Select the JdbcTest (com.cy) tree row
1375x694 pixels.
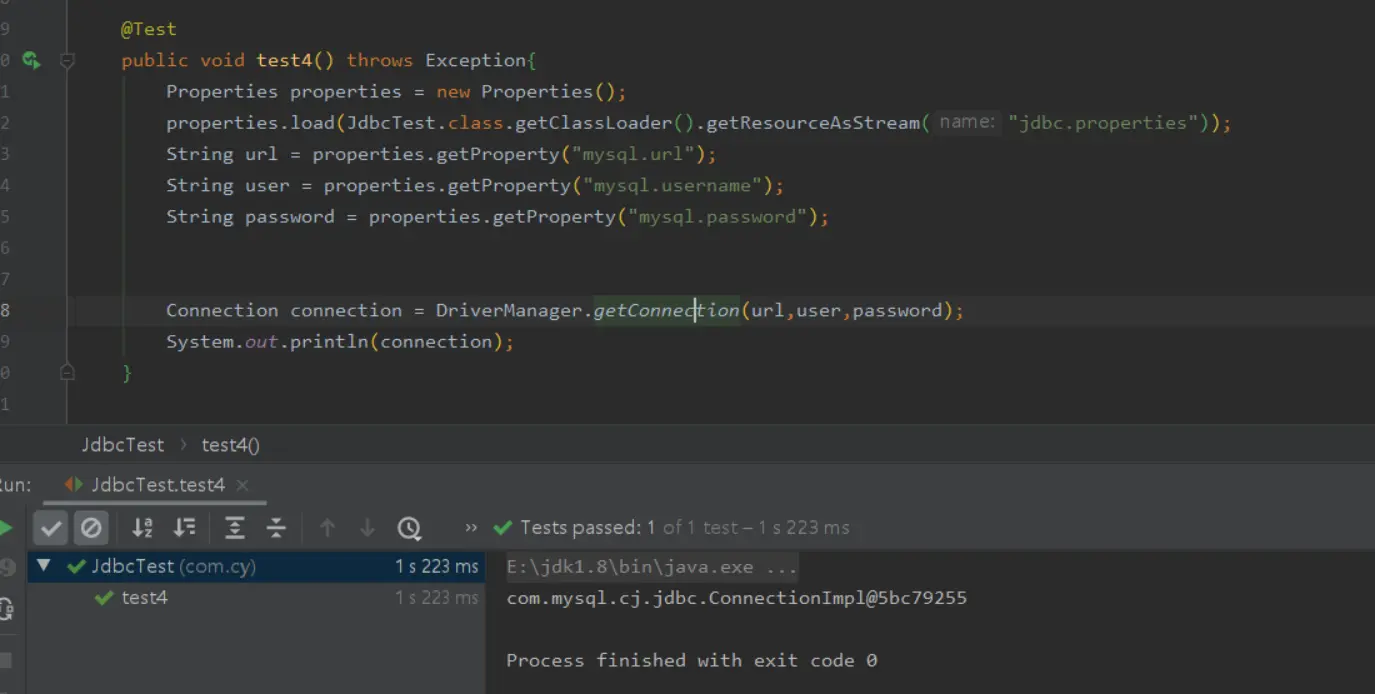pyautogui.click(x=256, y=567)
